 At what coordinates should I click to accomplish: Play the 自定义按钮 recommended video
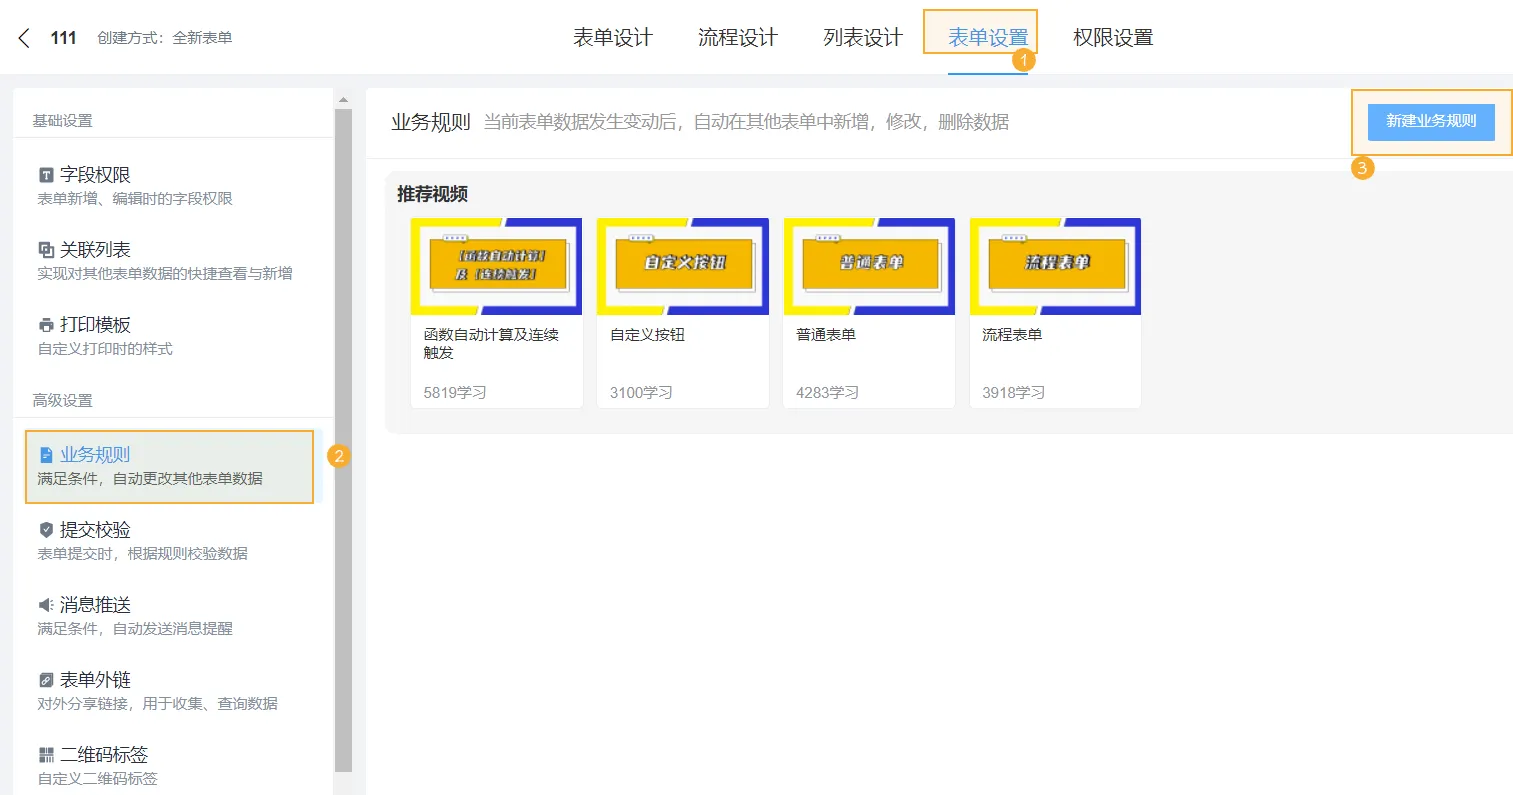683,267
